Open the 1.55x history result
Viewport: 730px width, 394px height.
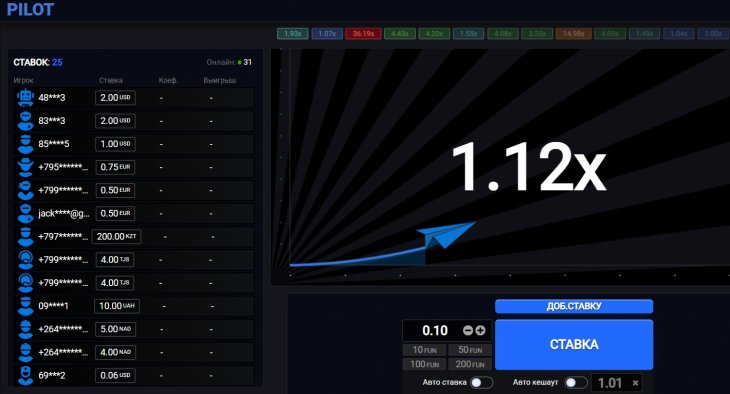468,34
